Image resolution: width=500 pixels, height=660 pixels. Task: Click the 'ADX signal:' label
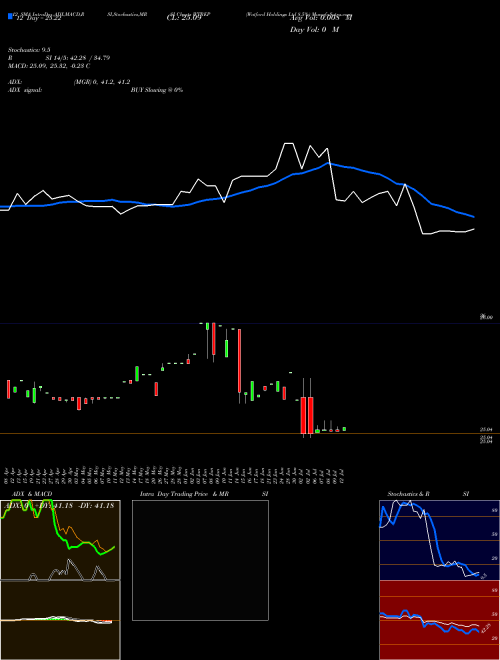24,90
